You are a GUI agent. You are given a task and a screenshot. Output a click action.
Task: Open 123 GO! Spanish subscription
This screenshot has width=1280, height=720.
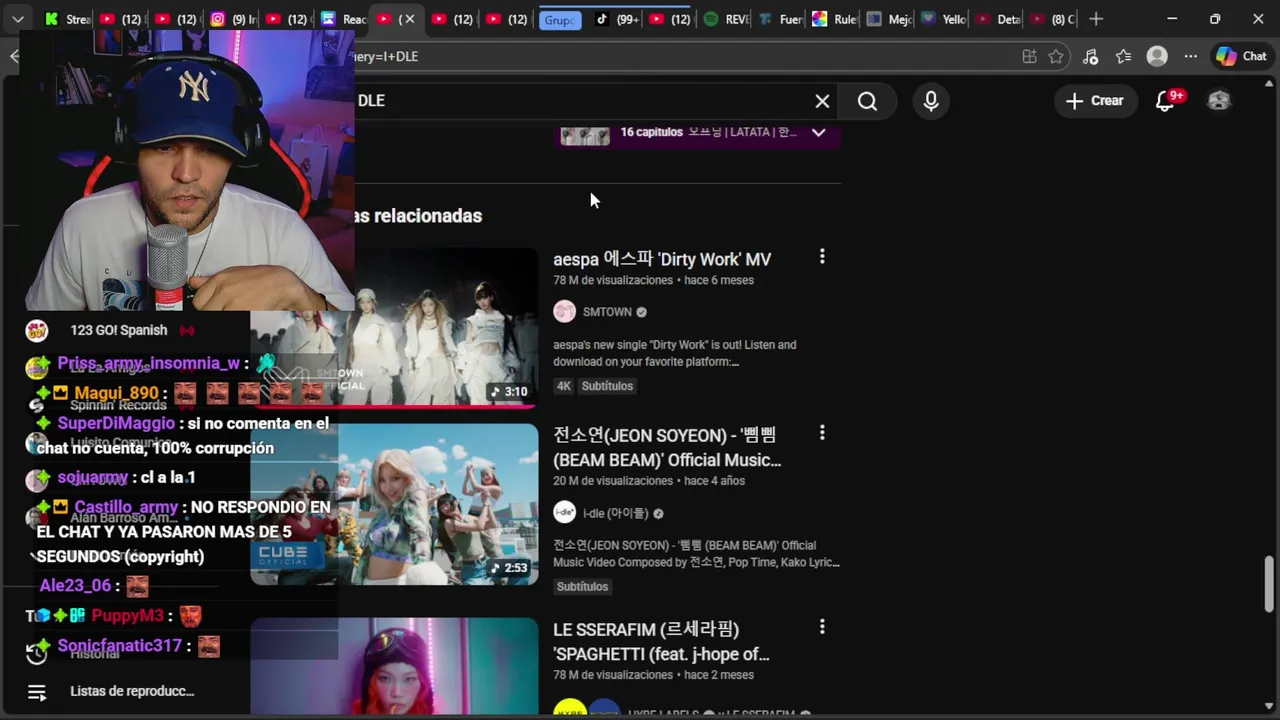pyautogui.click(x=118, y=330)
